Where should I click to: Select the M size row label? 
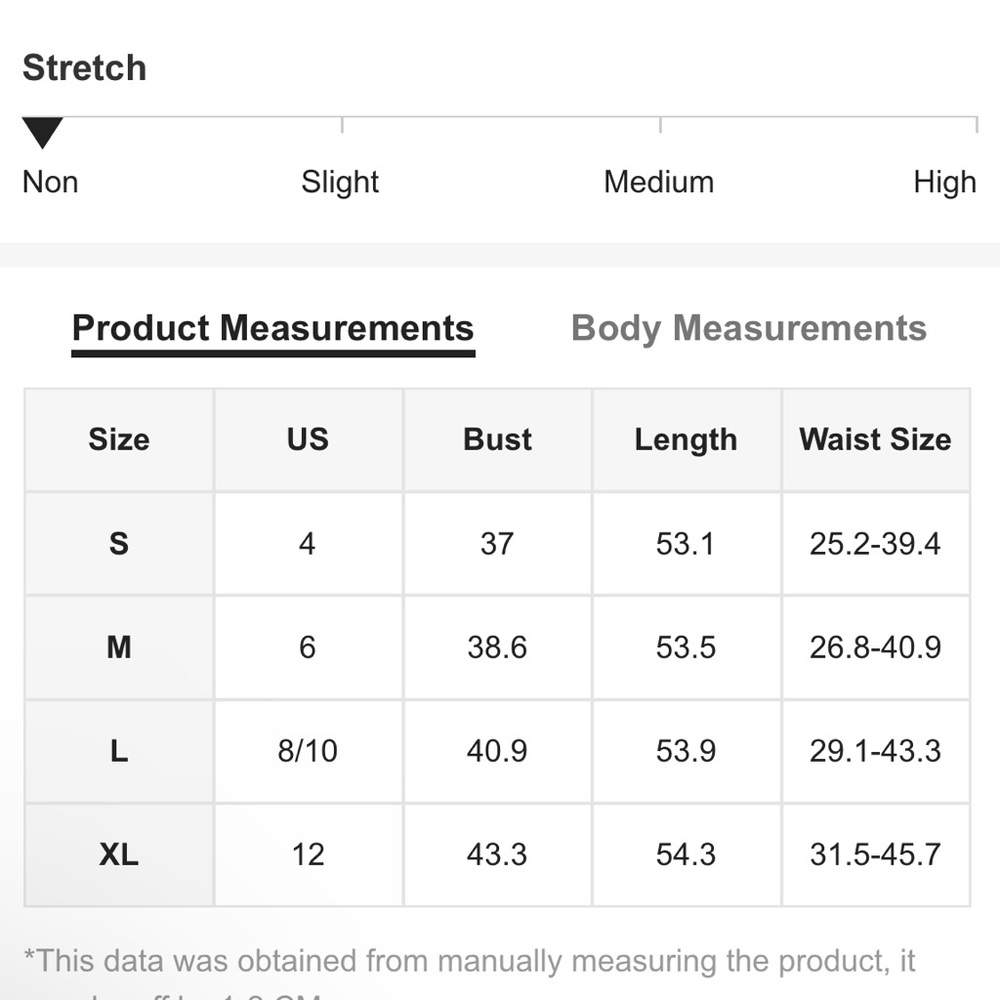tap(119, 647)
